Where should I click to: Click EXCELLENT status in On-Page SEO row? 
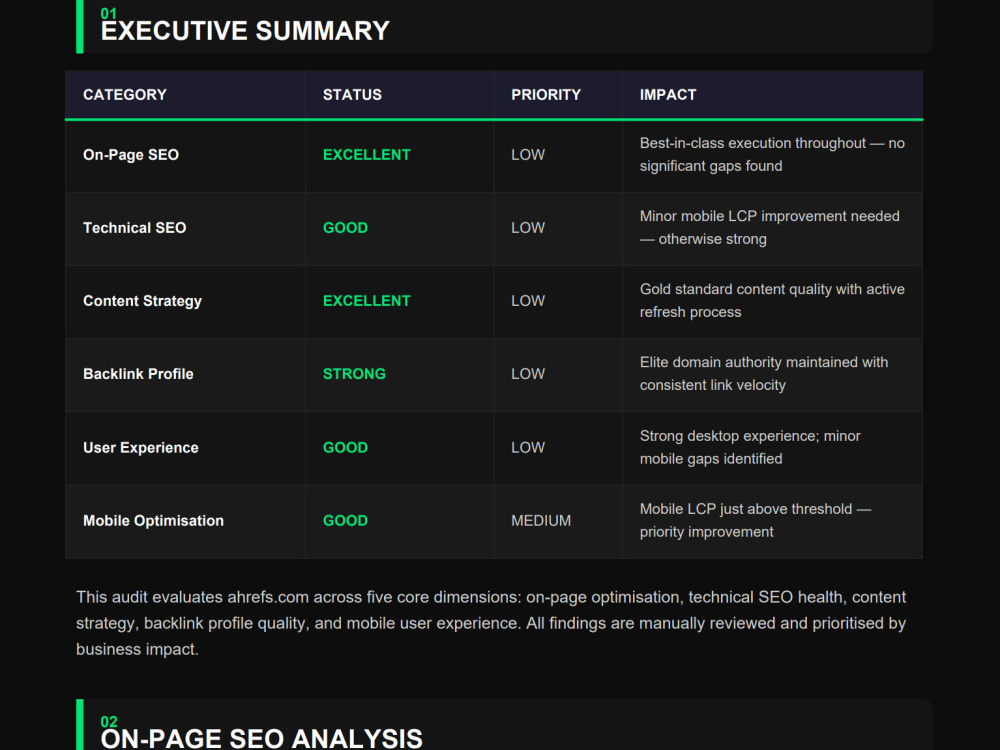tap(367, 155)
